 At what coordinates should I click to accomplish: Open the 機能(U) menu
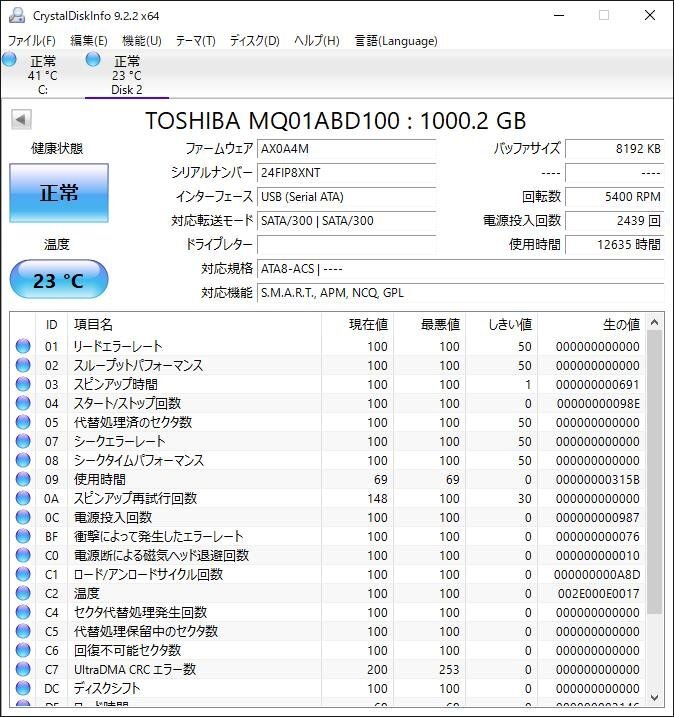tap(142, 41)
